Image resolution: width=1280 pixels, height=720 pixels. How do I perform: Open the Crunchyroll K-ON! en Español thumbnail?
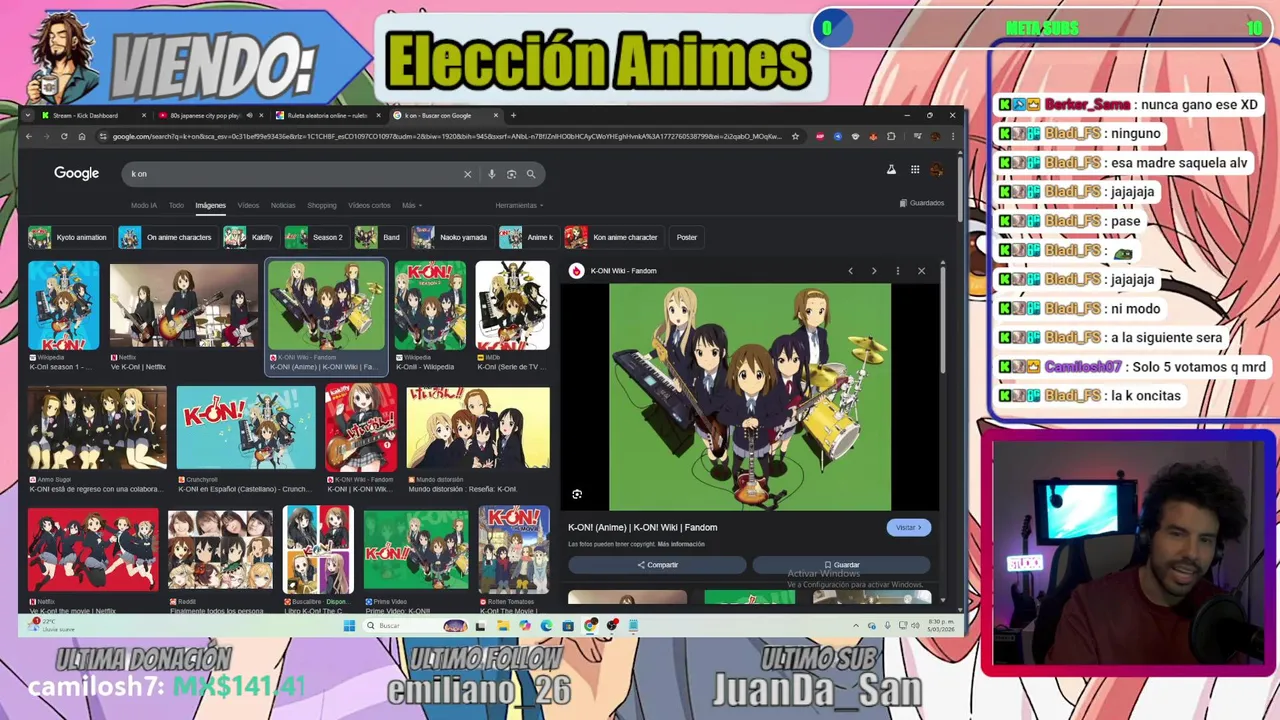(246, 428)
